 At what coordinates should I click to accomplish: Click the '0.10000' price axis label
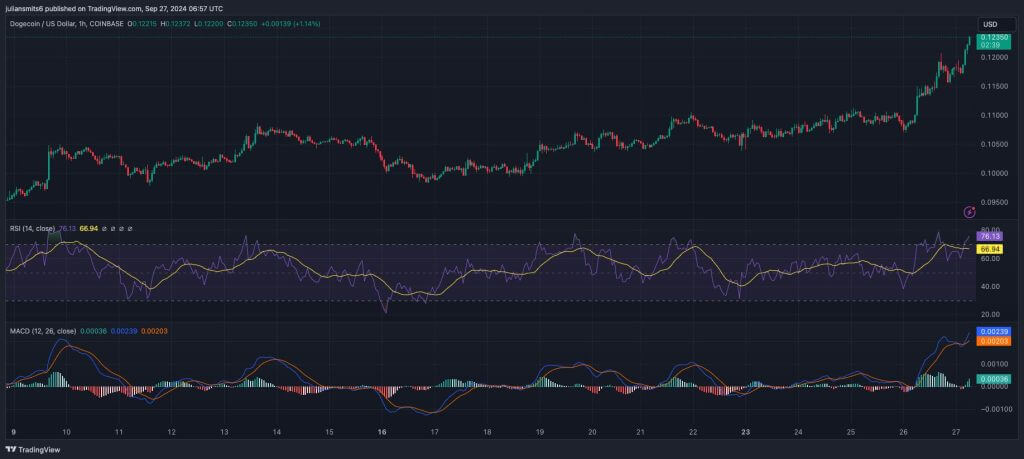coord(993,174)
